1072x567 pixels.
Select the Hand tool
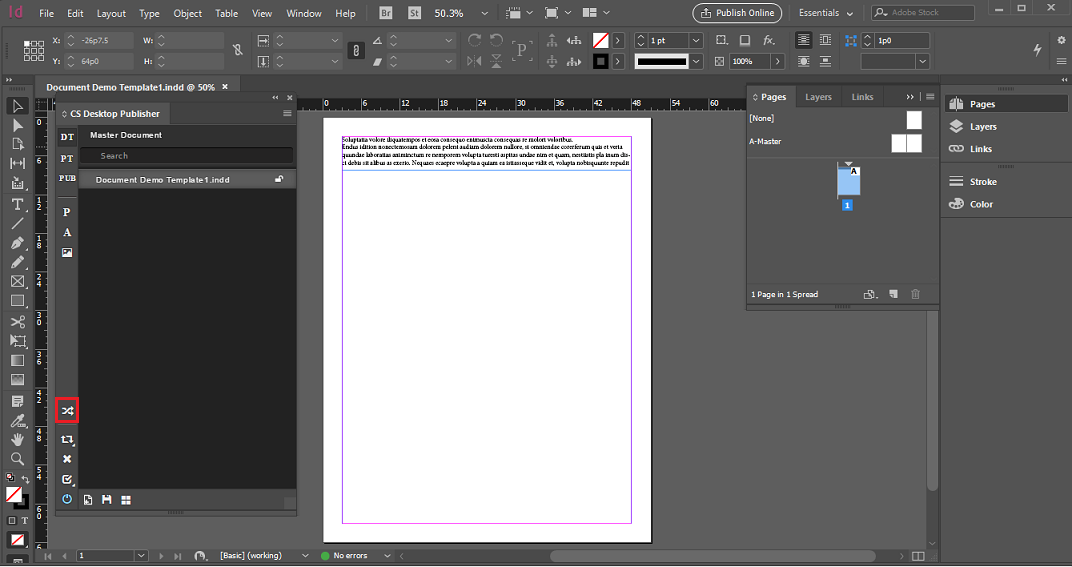tap(18, 439)
